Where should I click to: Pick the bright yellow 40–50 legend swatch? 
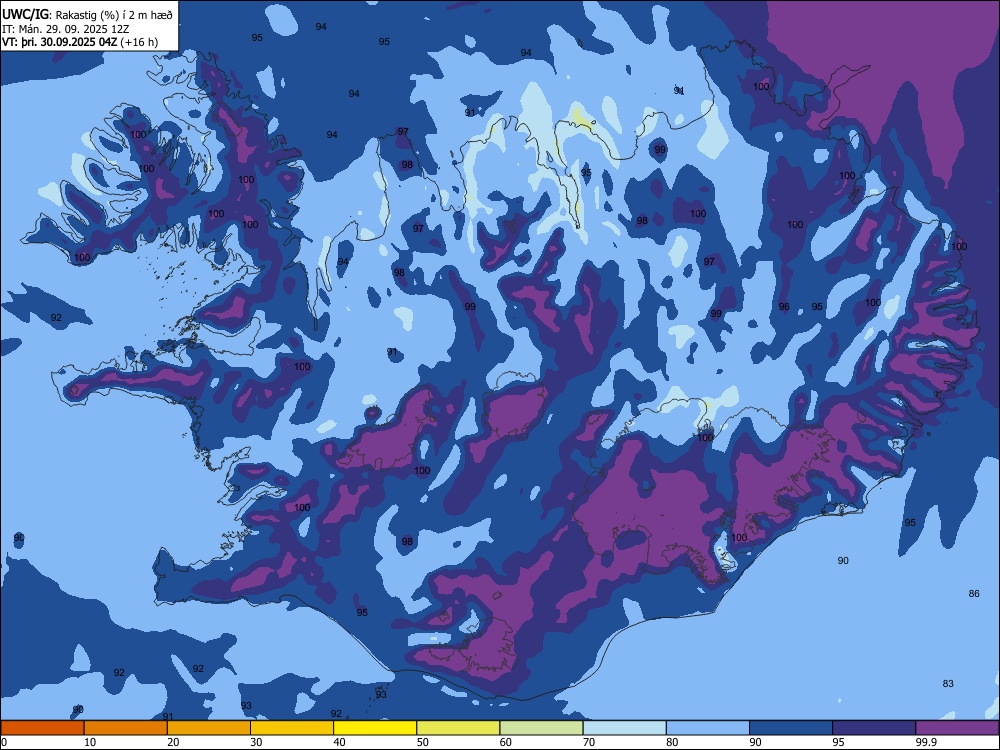click(x=375, y=728)
